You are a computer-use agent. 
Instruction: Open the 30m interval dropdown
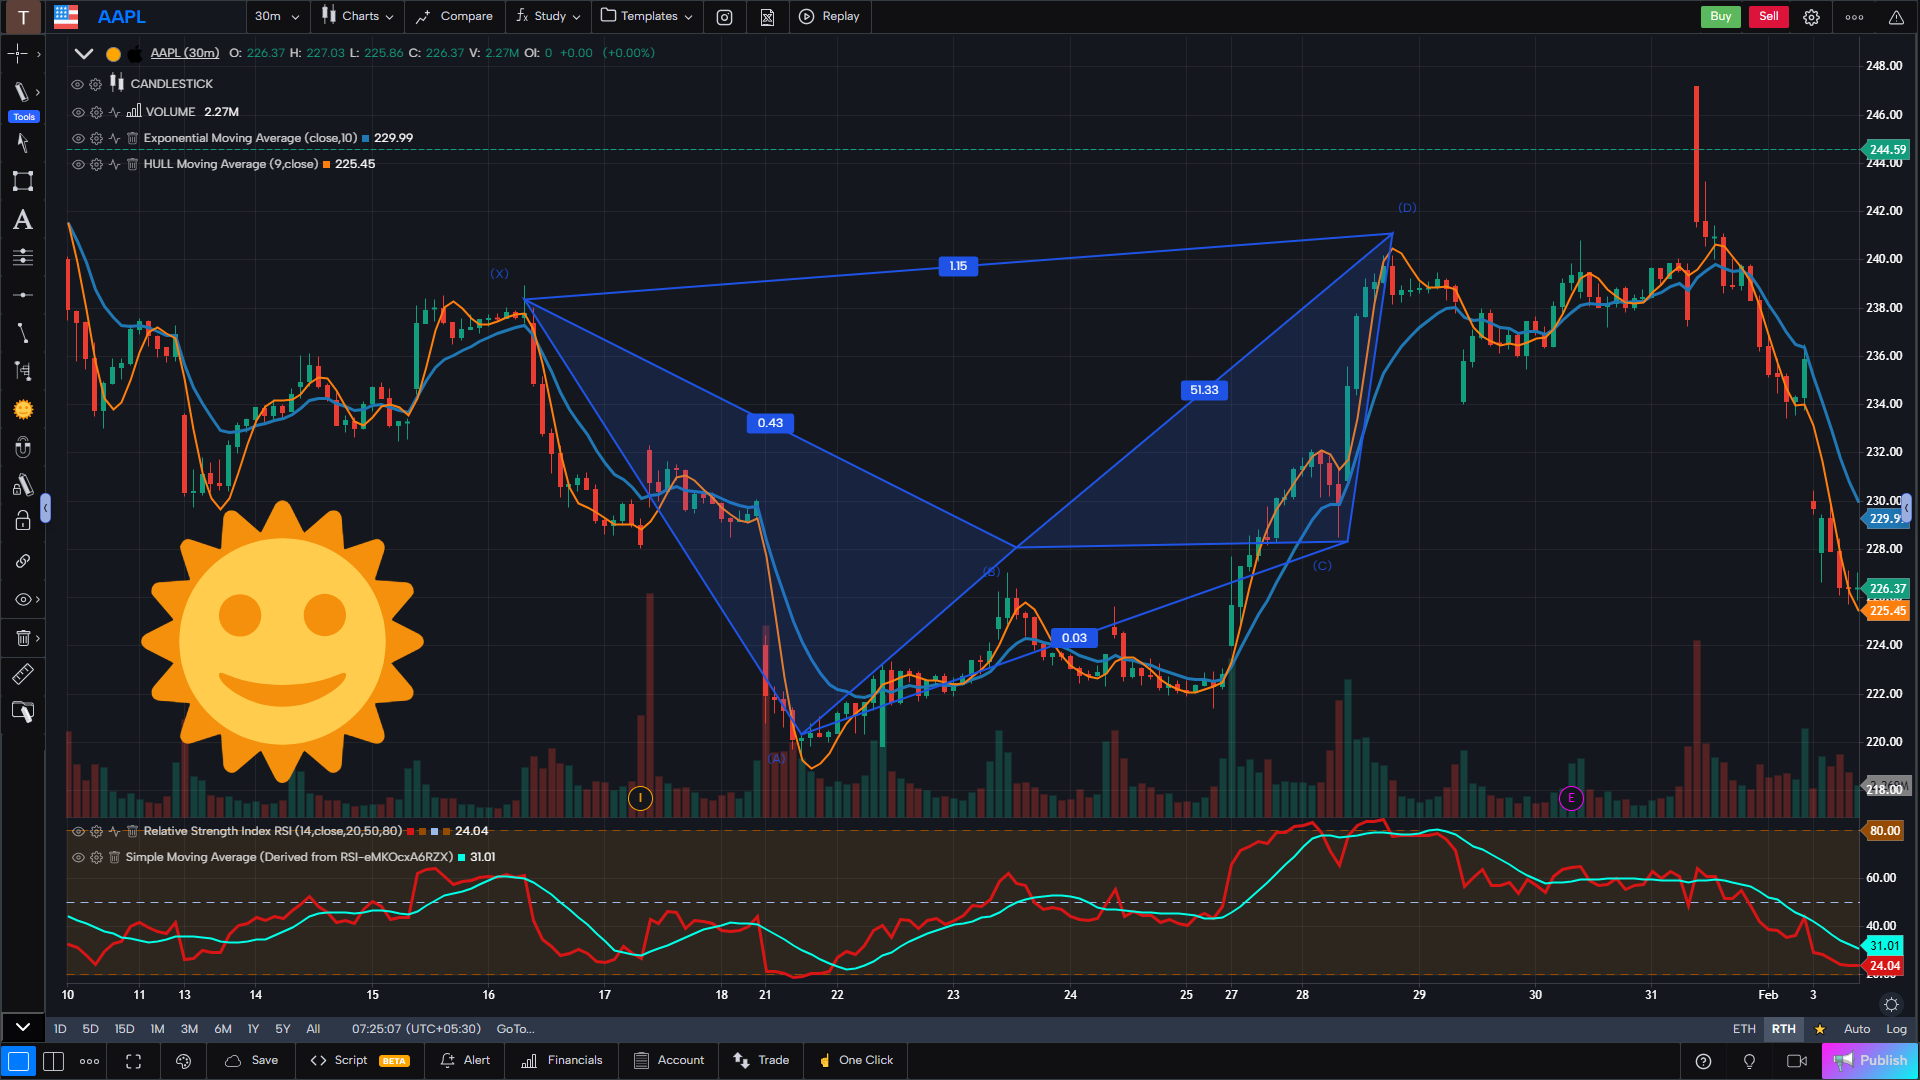(275, 17)
